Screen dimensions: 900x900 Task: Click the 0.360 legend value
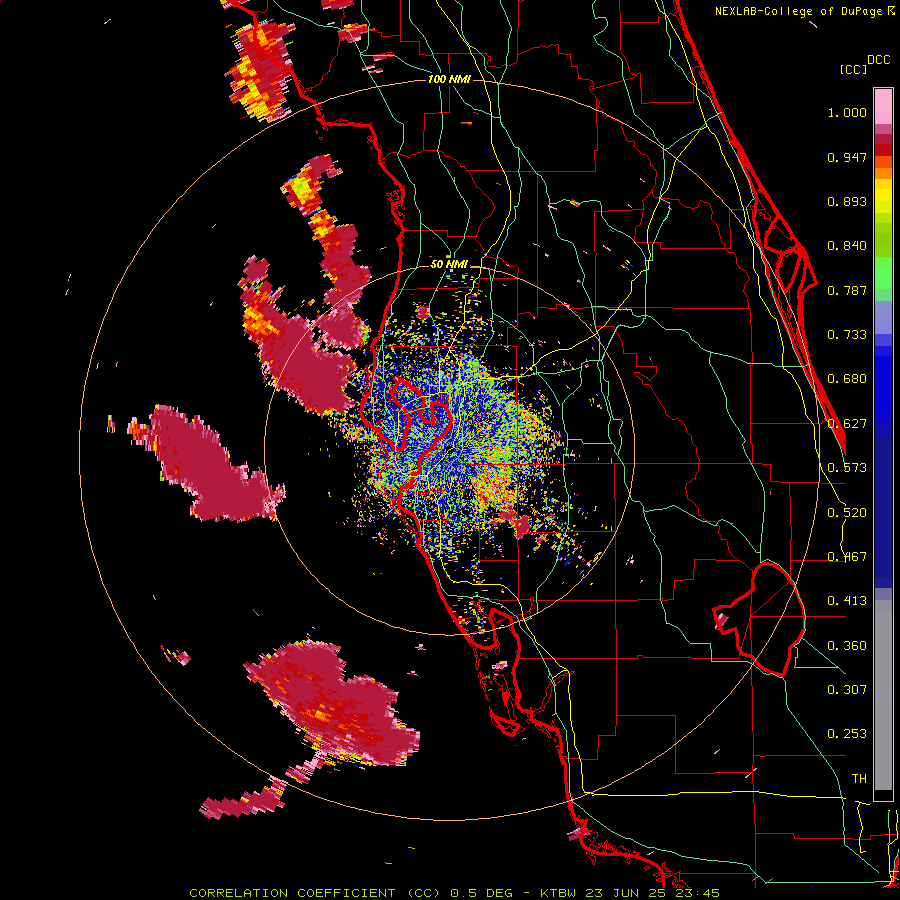847,646
